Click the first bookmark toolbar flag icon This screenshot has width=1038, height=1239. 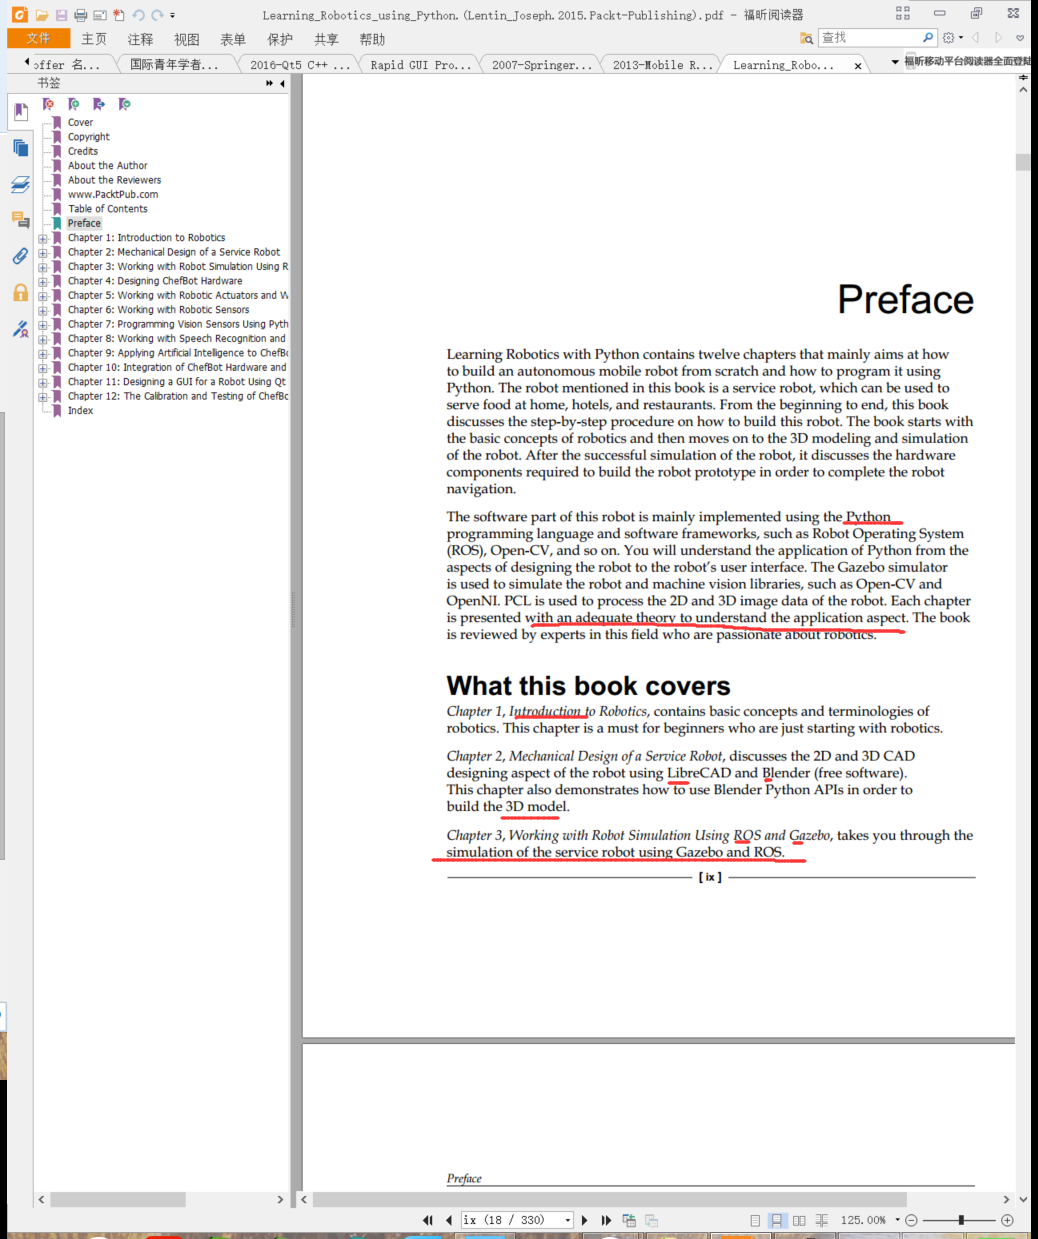[48, 104]
